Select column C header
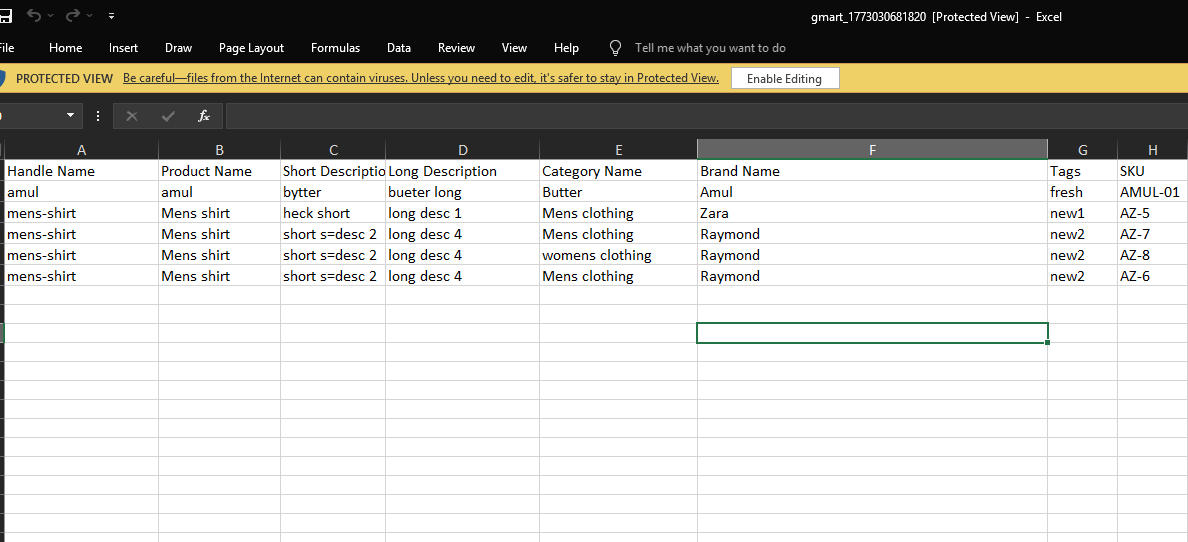The width and height of the screenshot is (1188, 542). click(333, 150)
